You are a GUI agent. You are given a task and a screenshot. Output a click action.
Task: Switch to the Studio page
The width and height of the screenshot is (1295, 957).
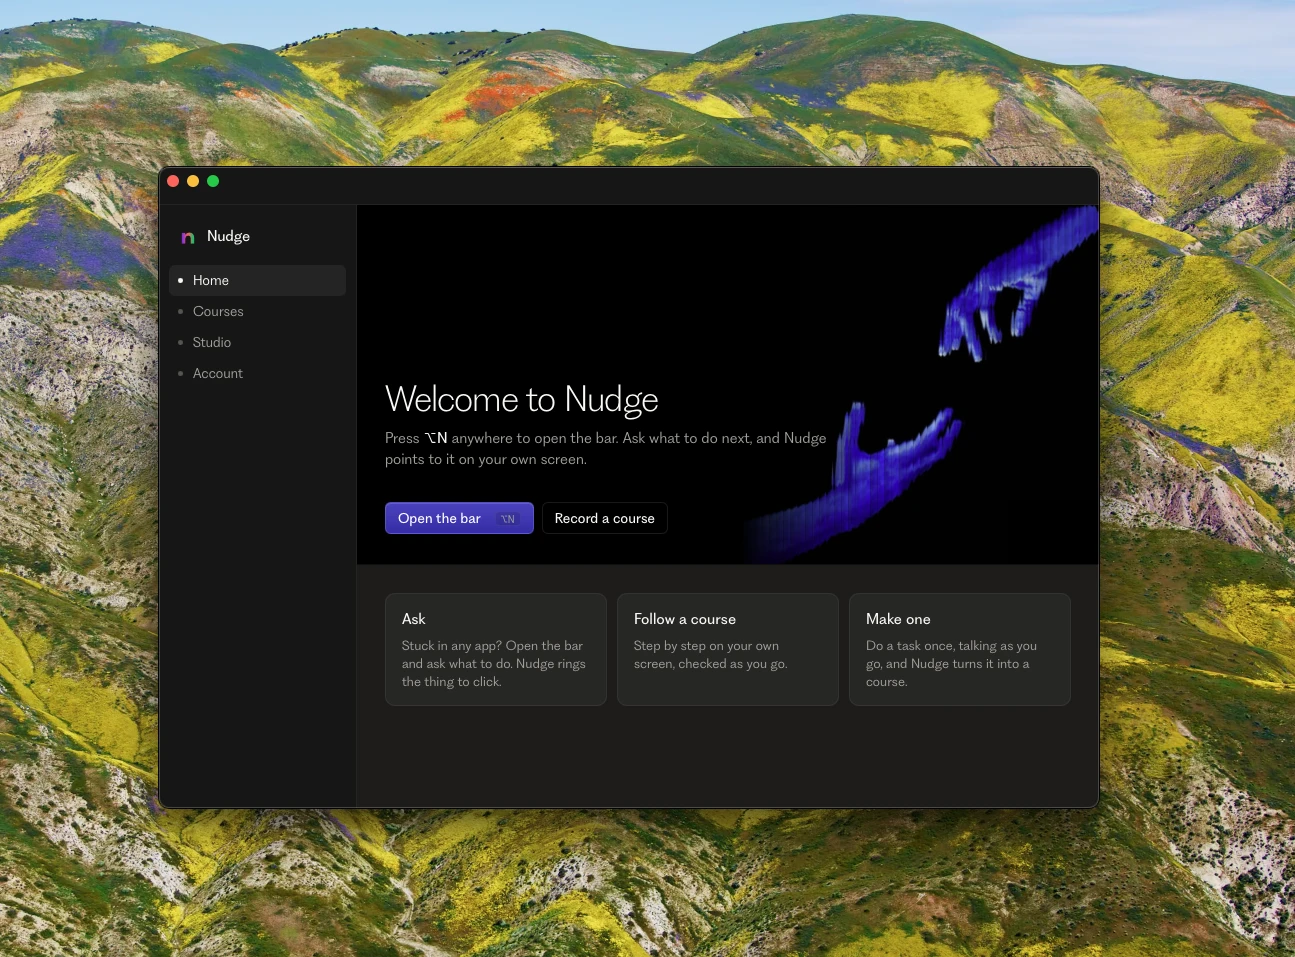tap(258, 342)
